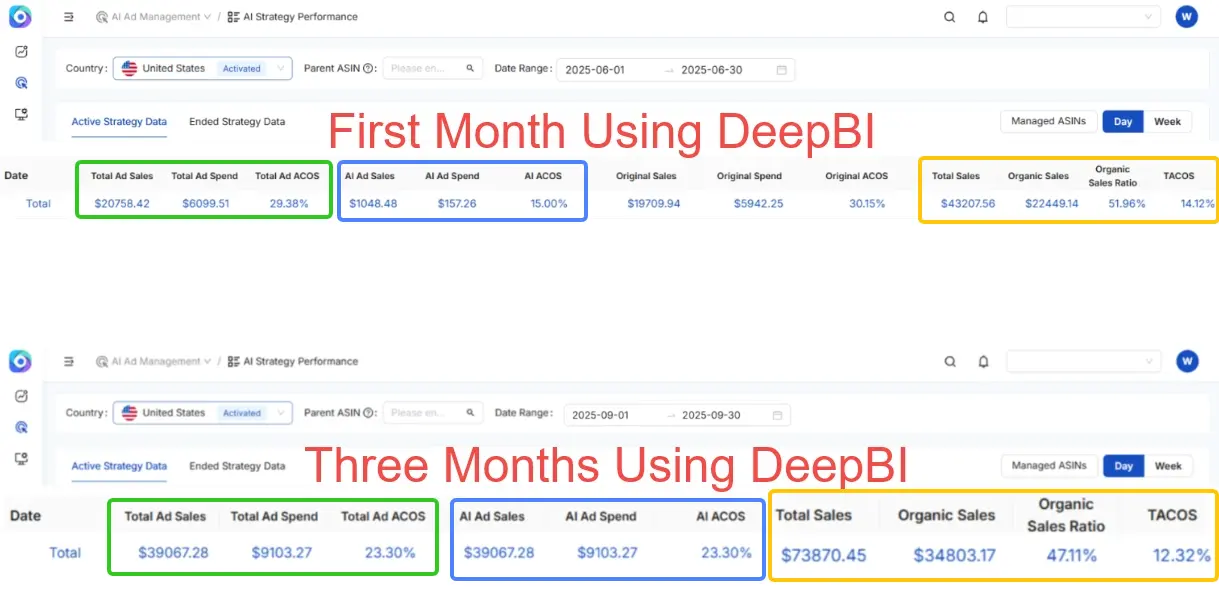
Task: Check notifications via the bell icon
Action: 982,16
